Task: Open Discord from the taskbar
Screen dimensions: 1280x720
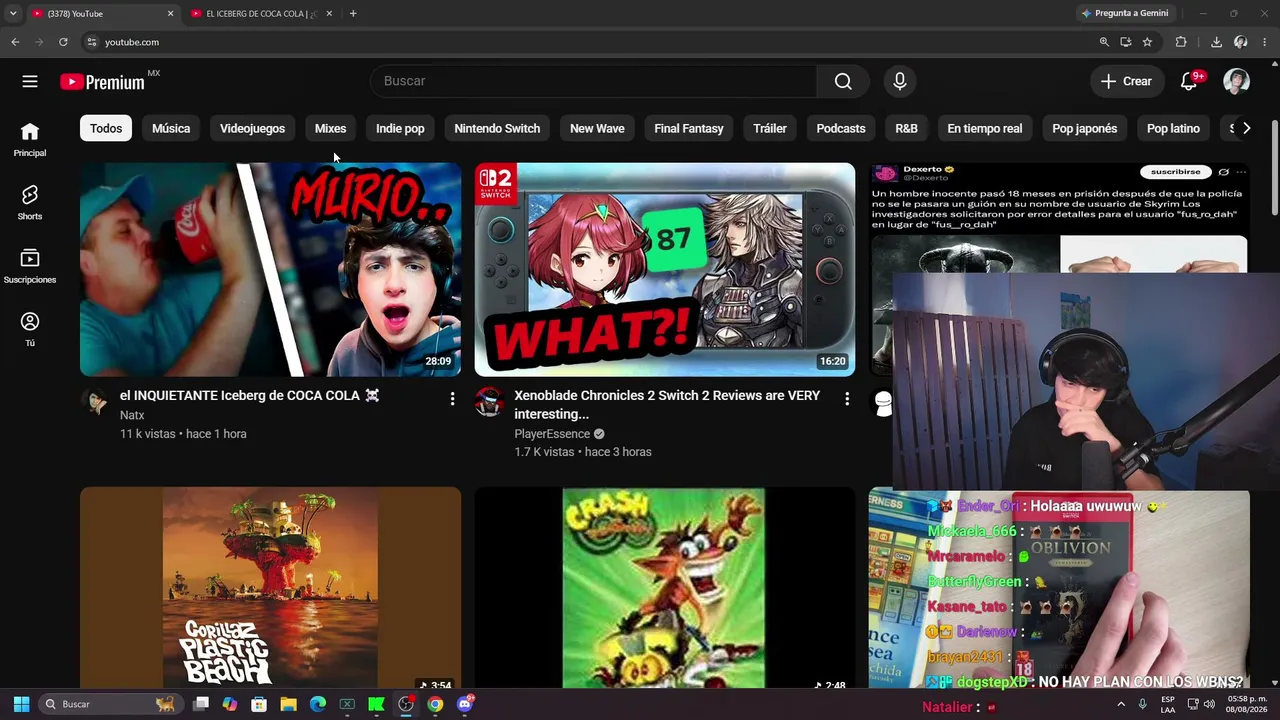Action: 464,704
